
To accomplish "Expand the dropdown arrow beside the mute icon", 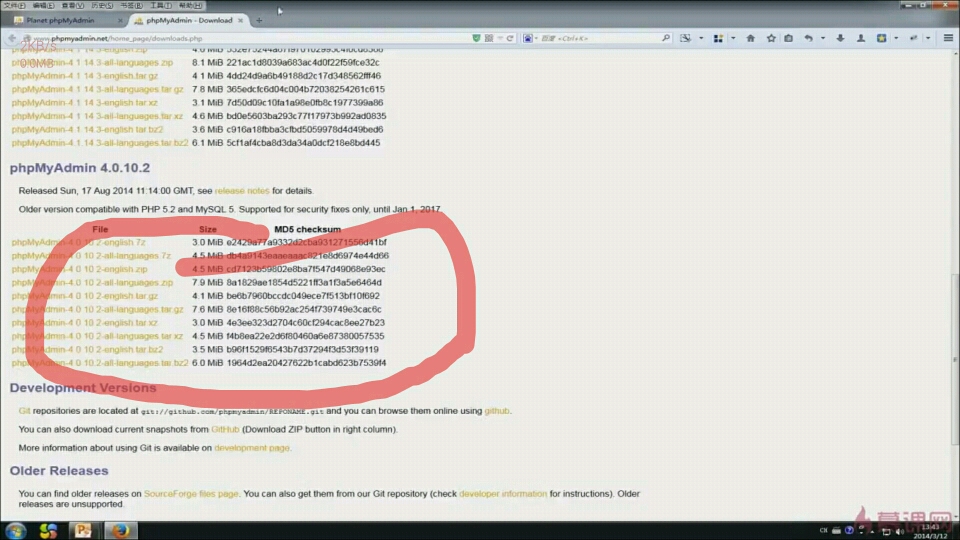I will 928,38.
